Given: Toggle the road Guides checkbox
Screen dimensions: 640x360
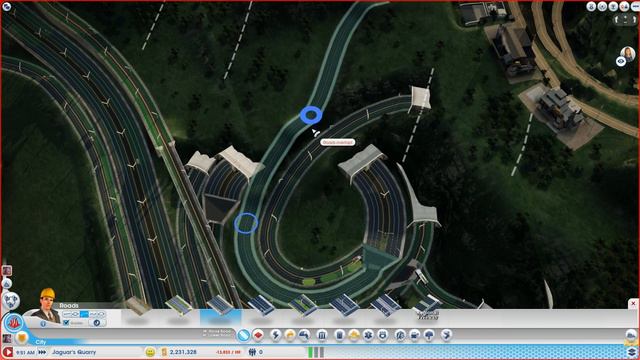Looking at the screenshot, I should click(x=66, y=322).
